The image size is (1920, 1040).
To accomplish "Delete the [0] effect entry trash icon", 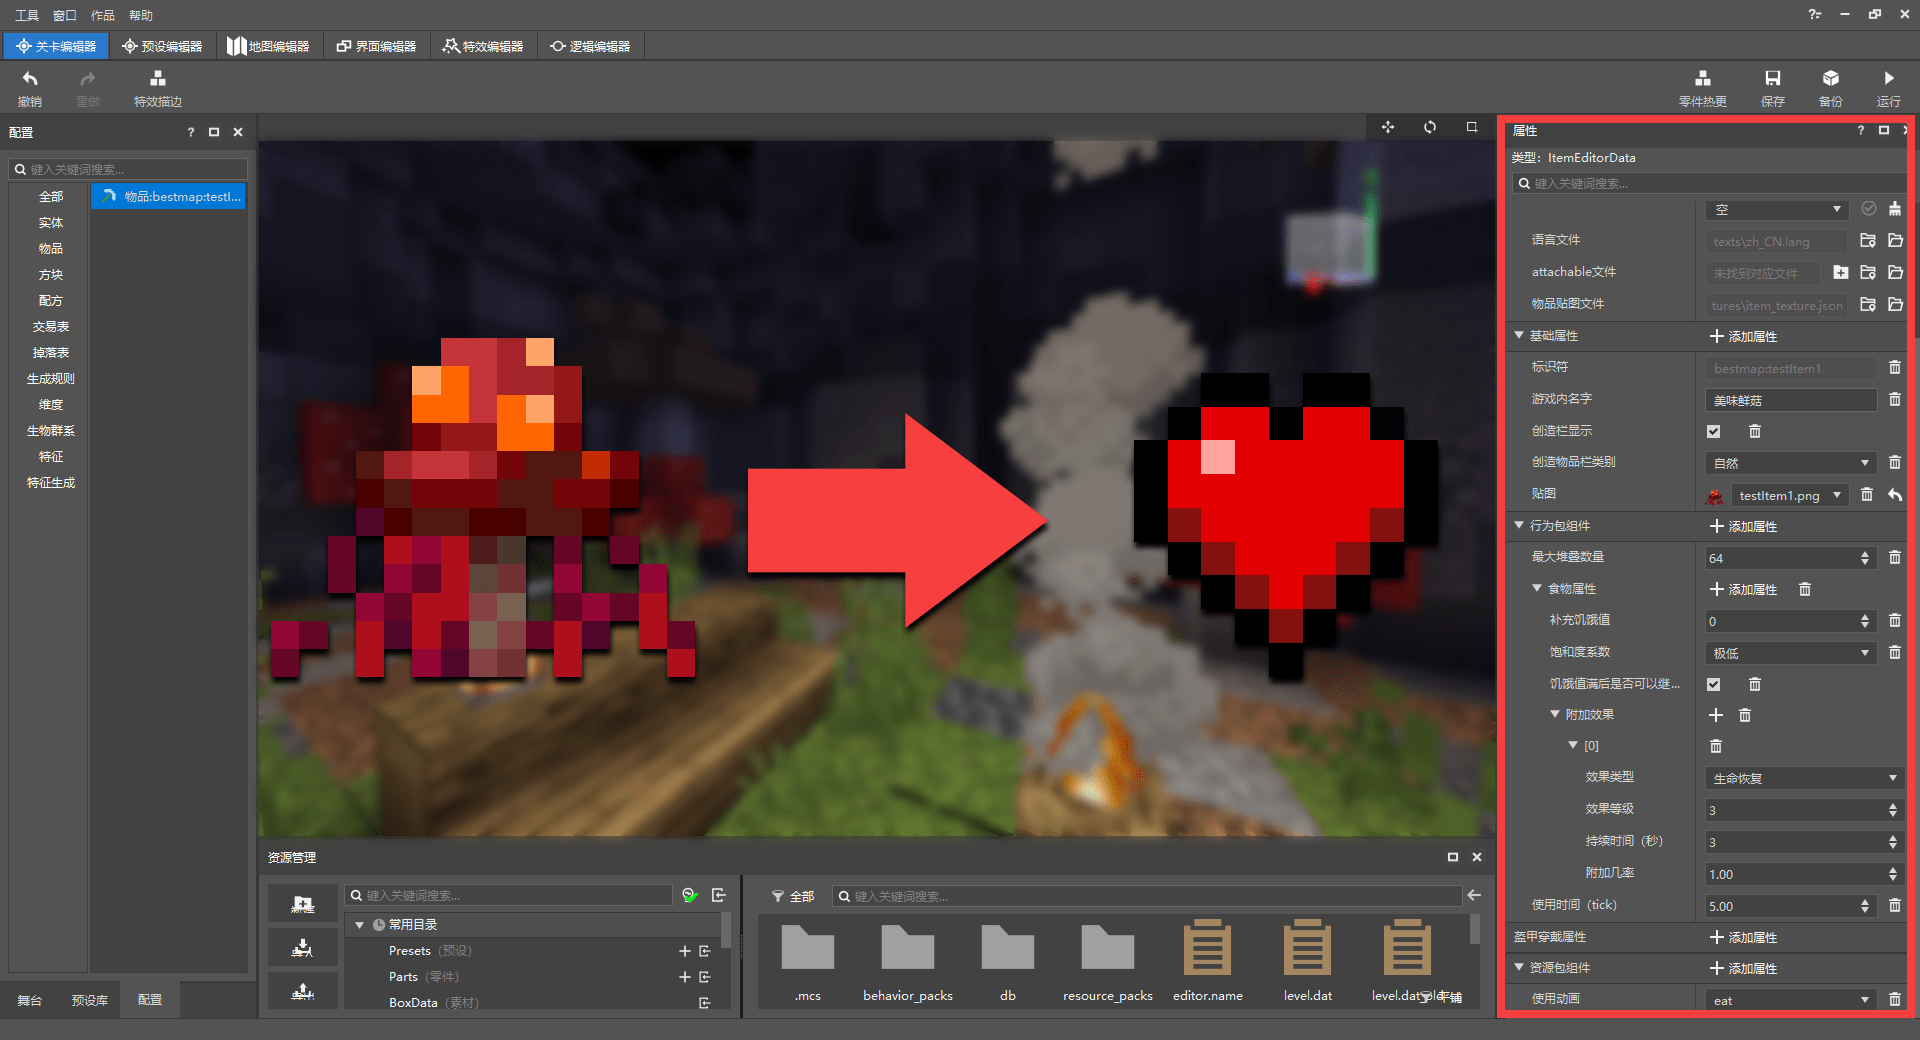I will [1716, 746].
